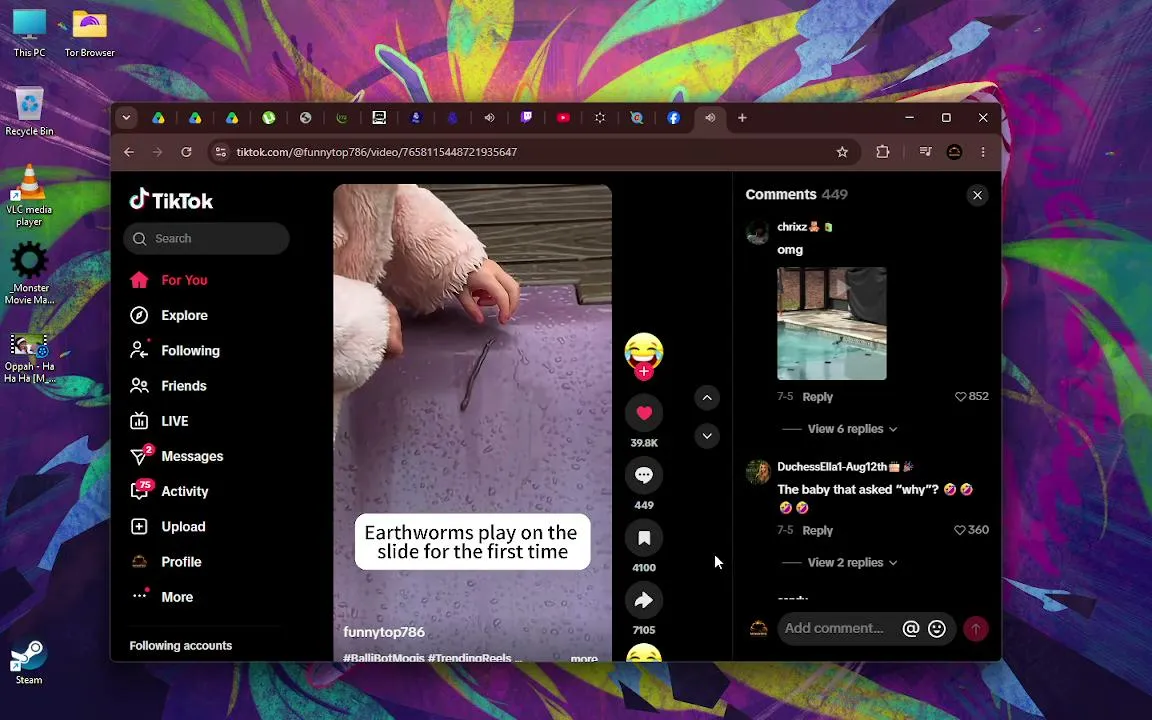Open the browser three-dot menu

pos(983,152)
